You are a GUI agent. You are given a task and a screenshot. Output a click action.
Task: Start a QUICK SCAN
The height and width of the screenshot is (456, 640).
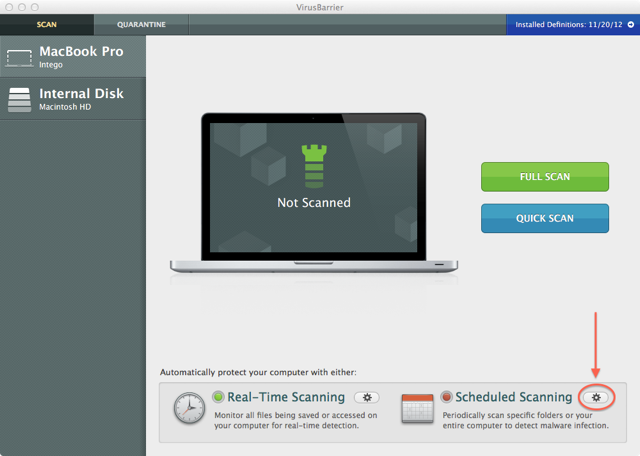coord(544,218)
